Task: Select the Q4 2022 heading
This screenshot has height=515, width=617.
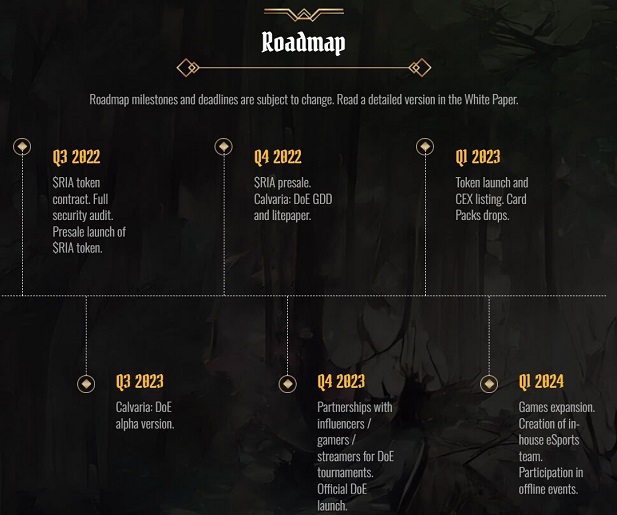Action: 278,157
